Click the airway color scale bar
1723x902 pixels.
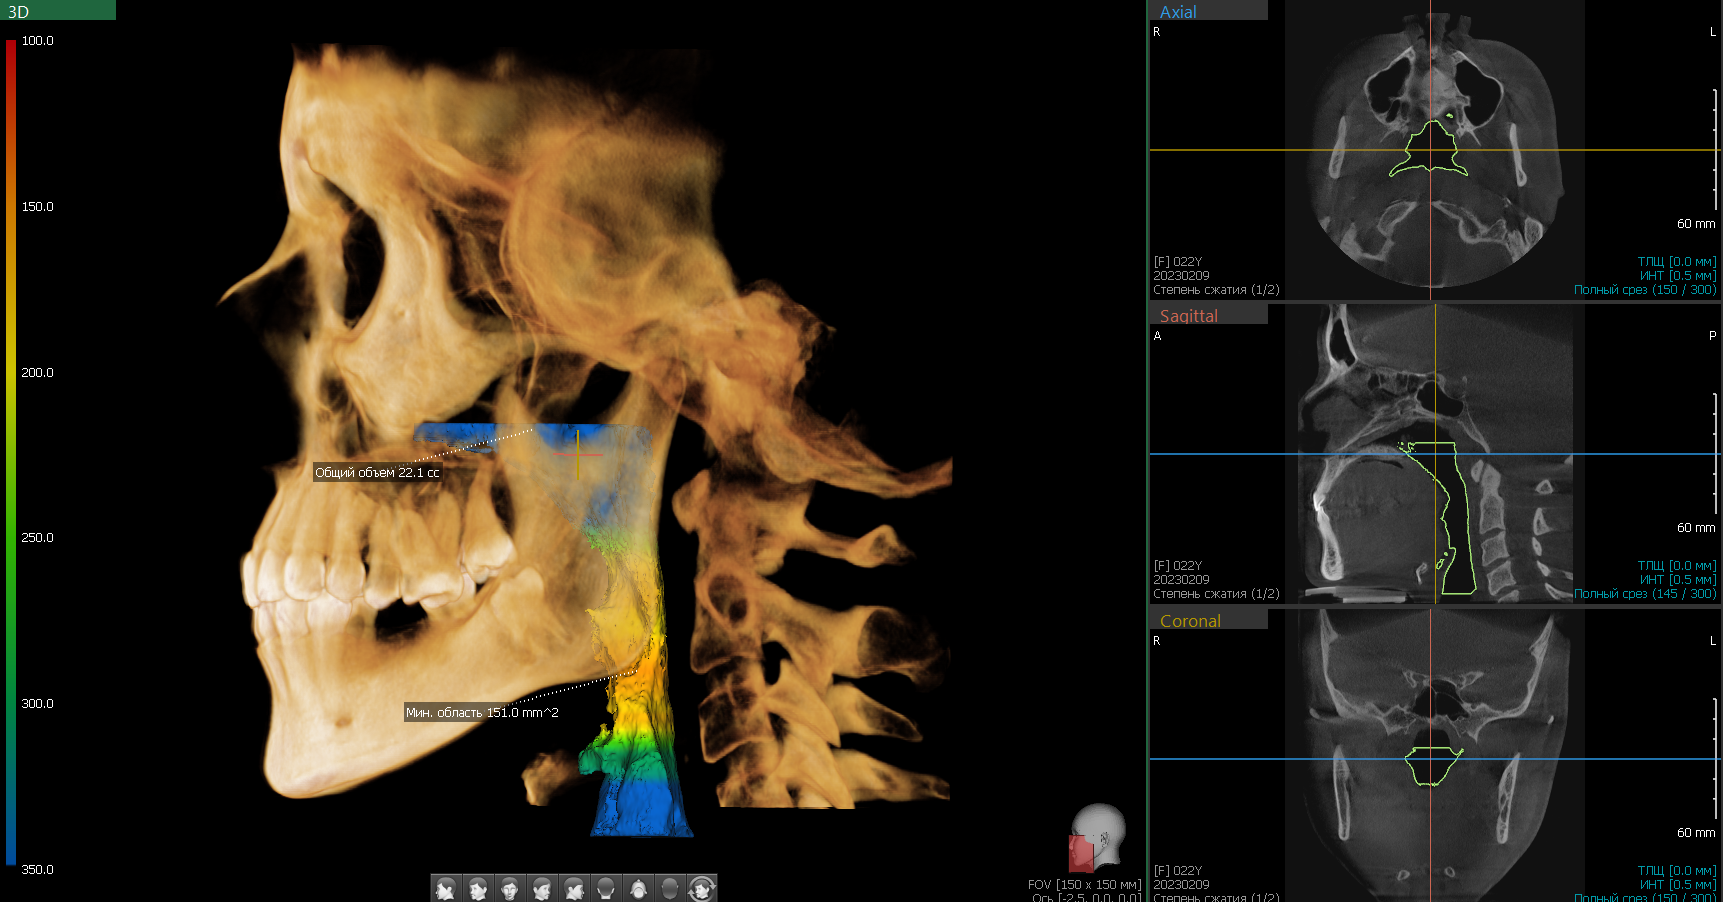pos(11,452)
